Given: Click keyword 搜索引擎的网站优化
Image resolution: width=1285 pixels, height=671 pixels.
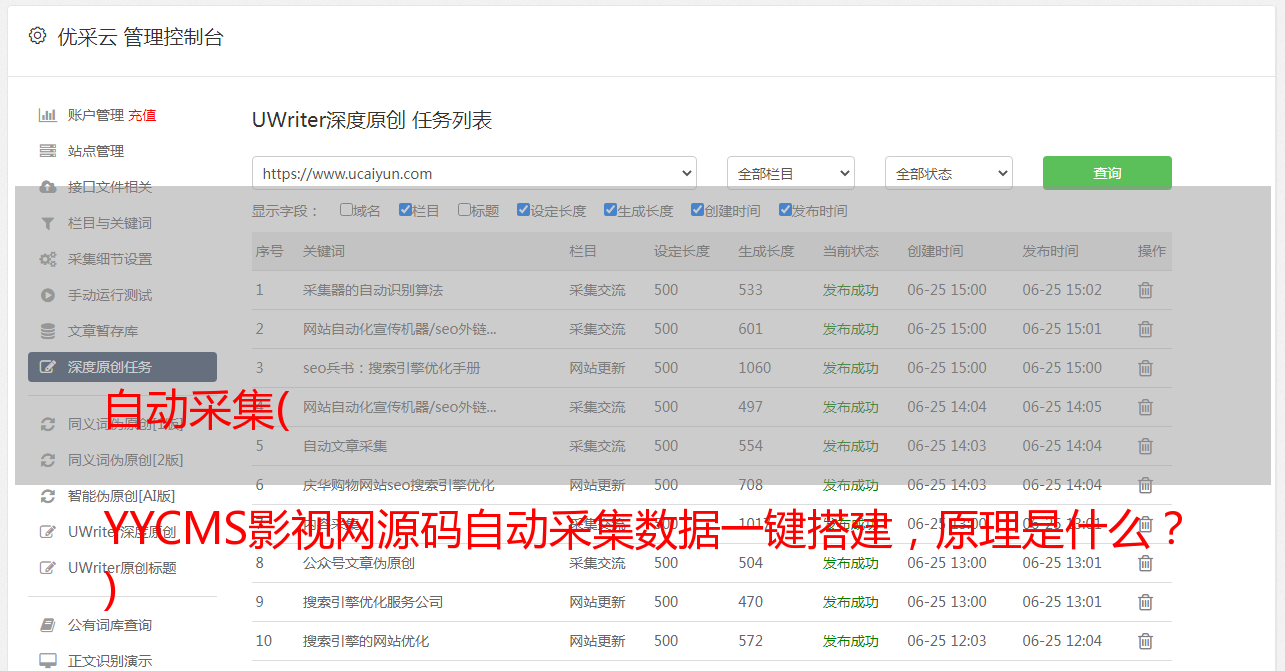Looking at the screenshot, I should point(366,641).
